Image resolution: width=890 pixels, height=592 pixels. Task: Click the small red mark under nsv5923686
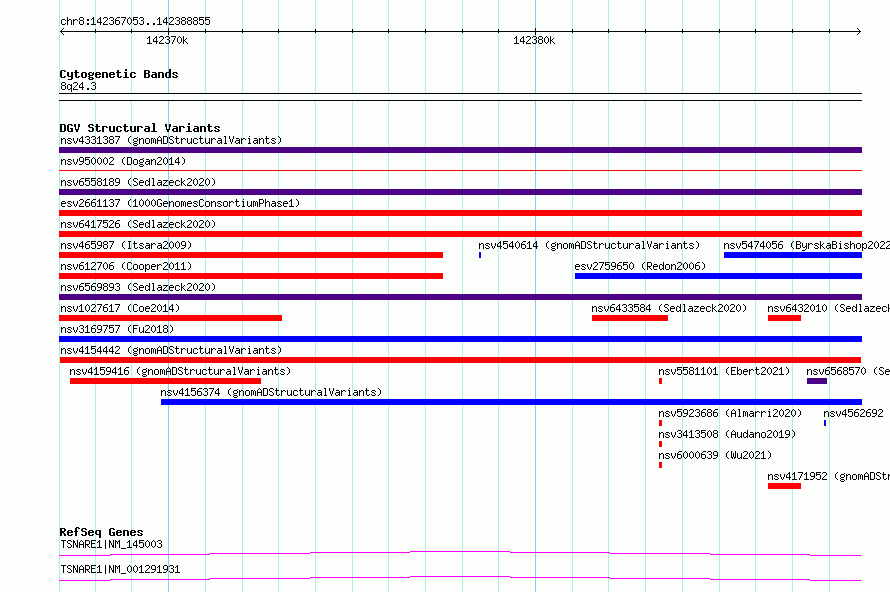[x=661, y=423]
